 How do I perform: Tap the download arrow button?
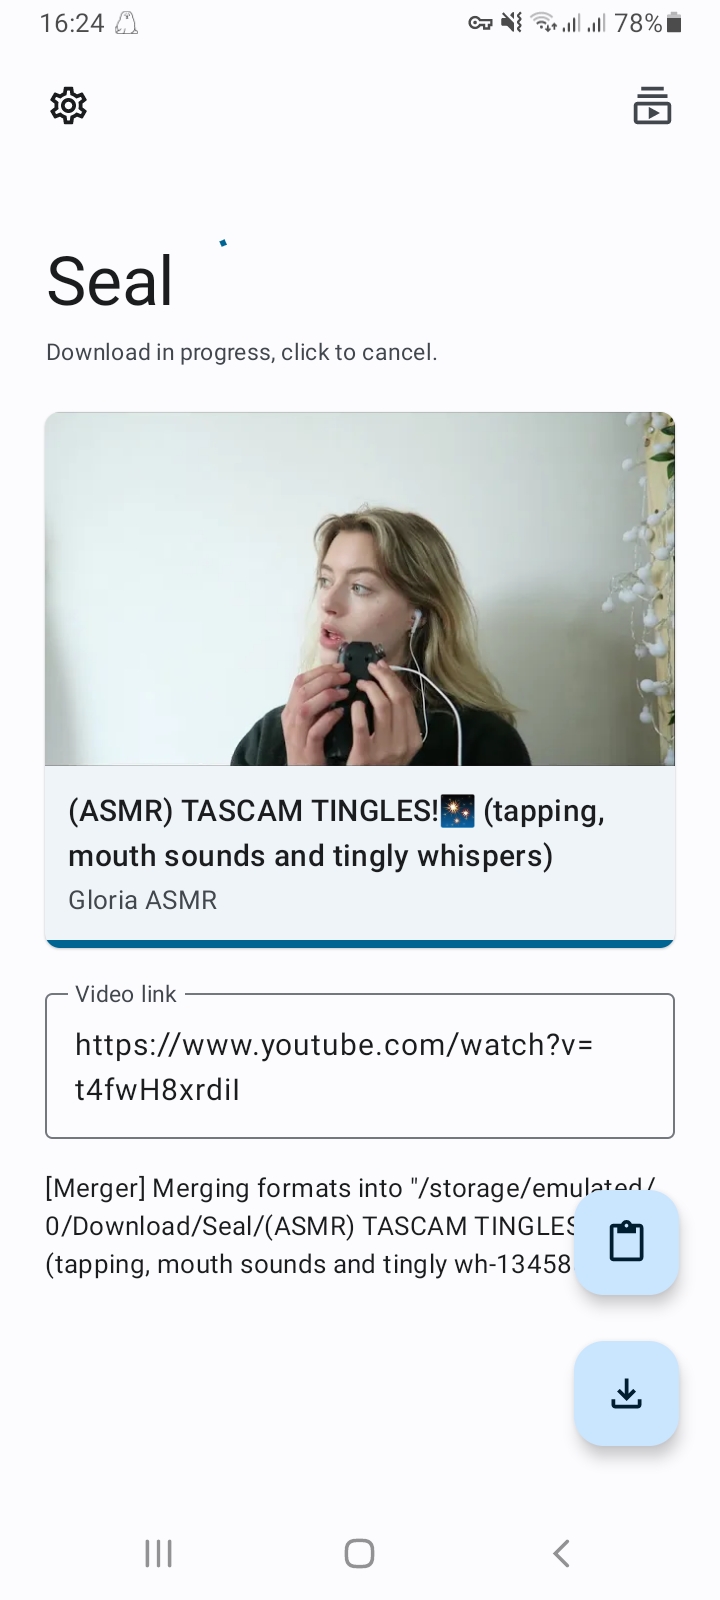[x=627, y=1393]
